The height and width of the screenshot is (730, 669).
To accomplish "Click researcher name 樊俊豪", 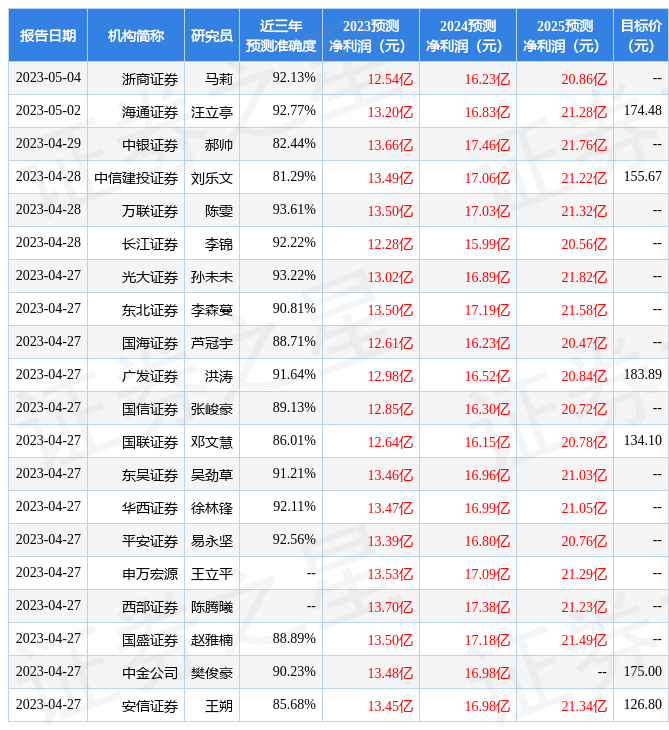I will (x=212, y=673).
